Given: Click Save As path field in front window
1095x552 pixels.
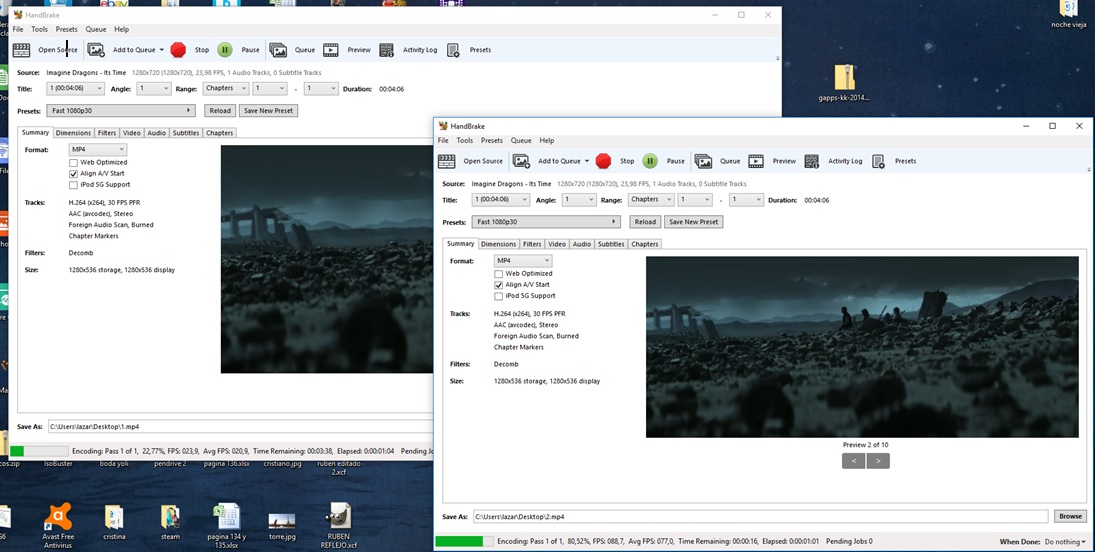Looking at the screenshot, I should click(760, 516).
